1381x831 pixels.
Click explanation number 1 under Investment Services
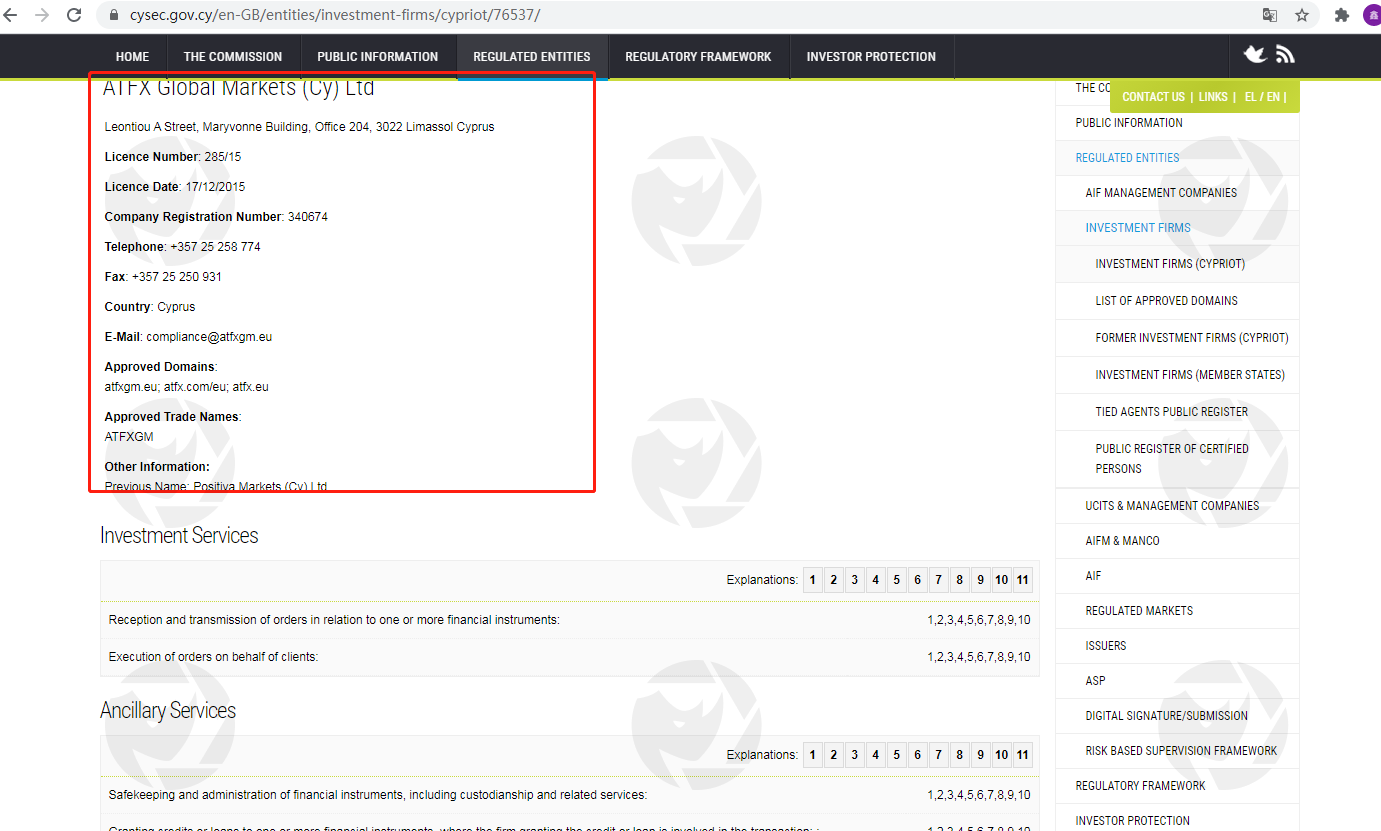tap(813, 580)
